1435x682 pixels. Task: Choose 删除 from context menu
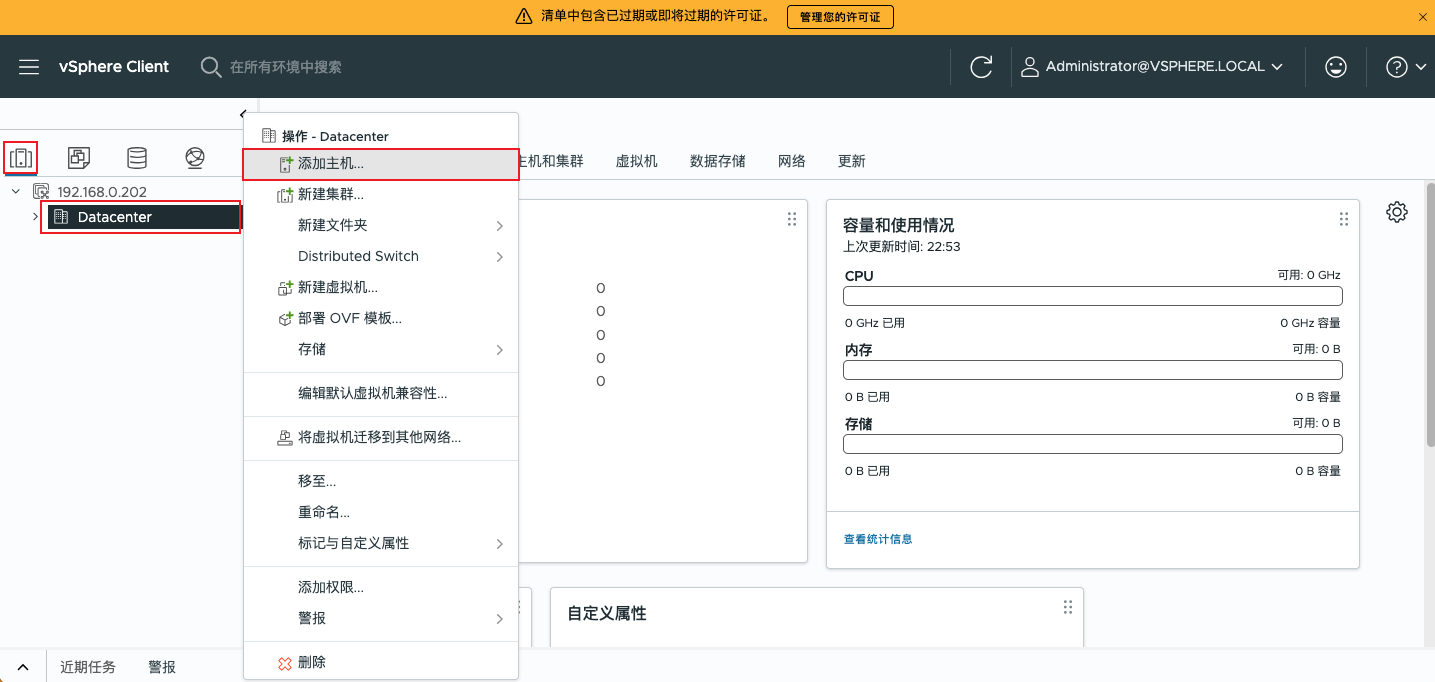(381, 663)
